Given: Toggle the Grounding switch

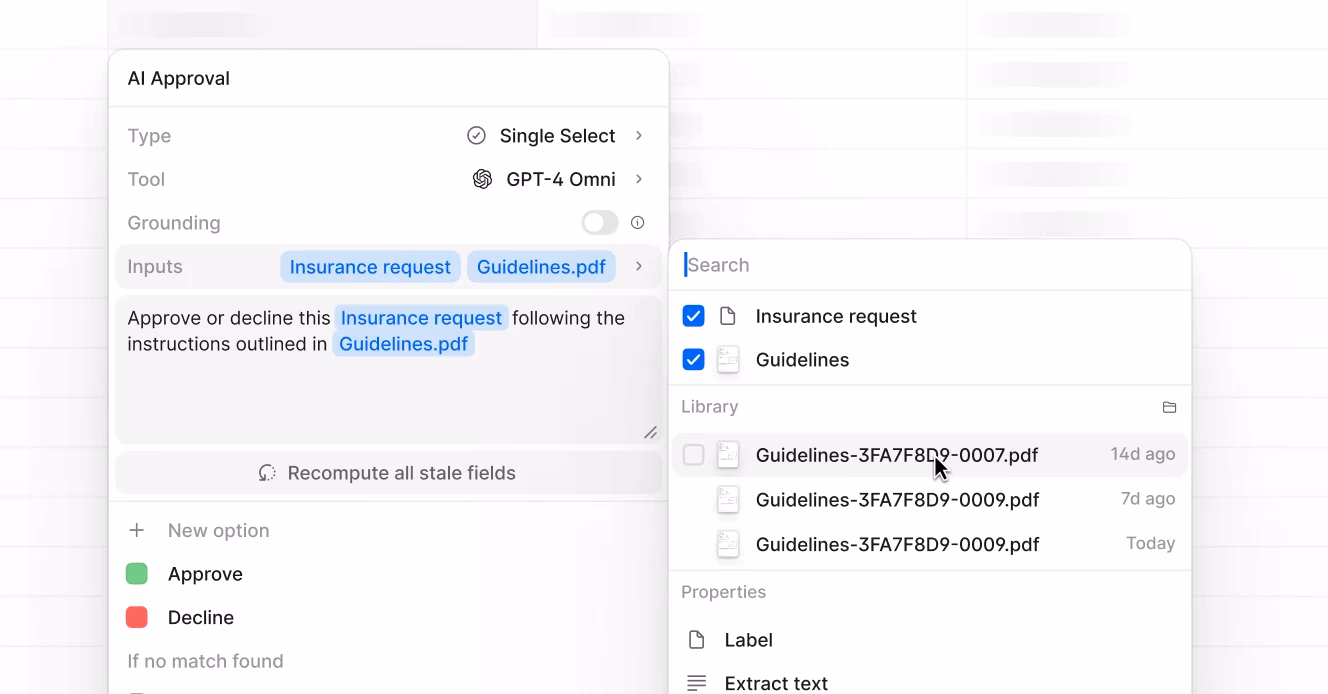Looking at the screenshot, I should [x=600, y=223].
